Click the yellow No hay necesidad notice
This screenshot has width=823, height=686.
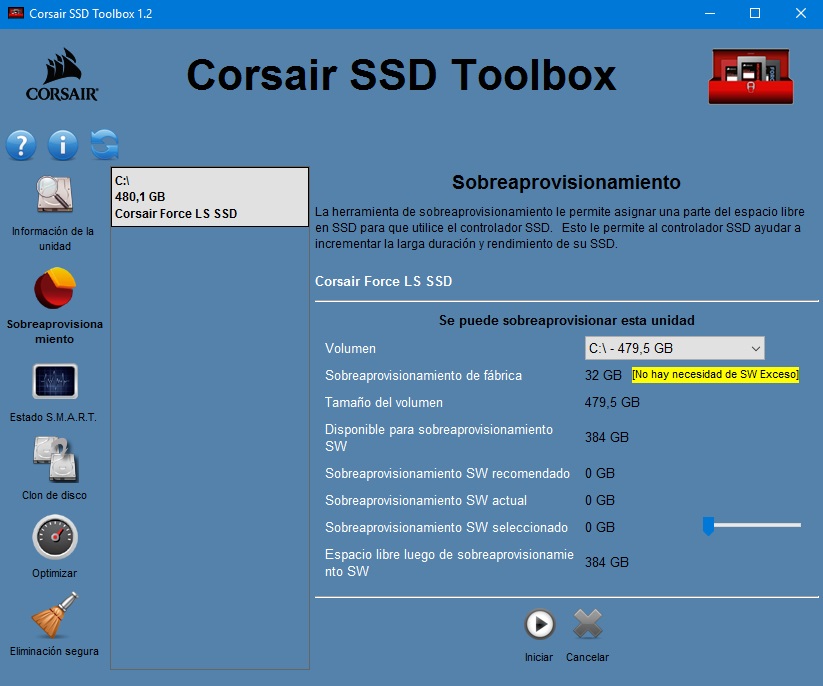click(x=715, y=375)
